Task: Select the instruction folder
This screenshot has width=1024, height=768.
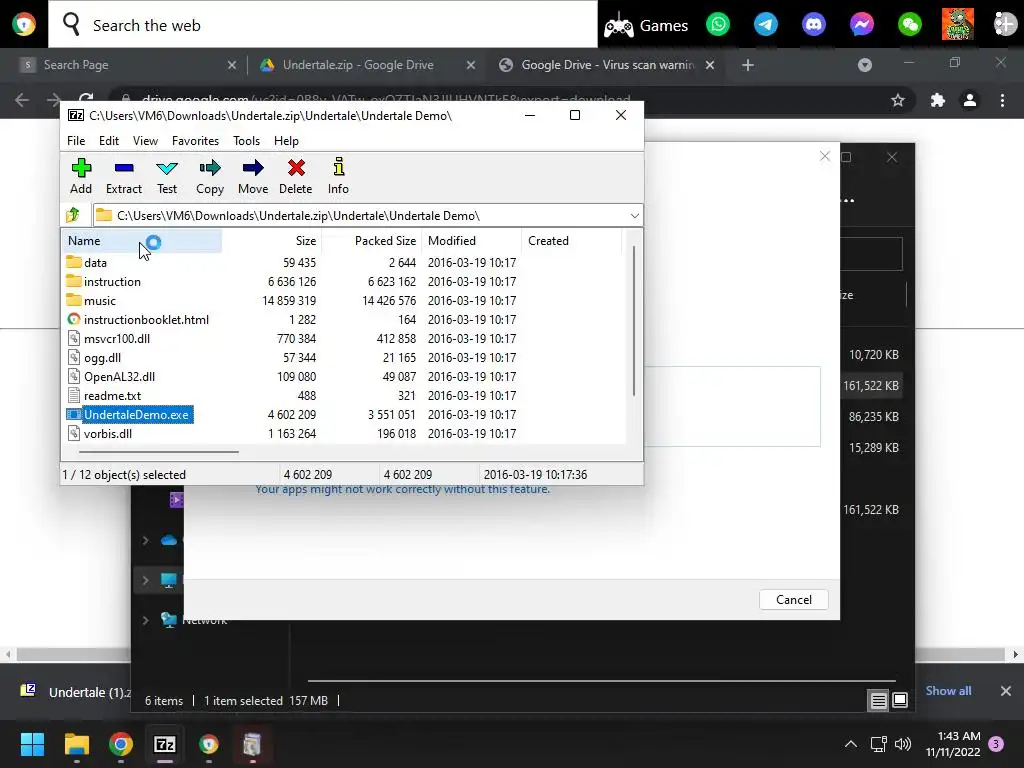Action: point(112,281)
